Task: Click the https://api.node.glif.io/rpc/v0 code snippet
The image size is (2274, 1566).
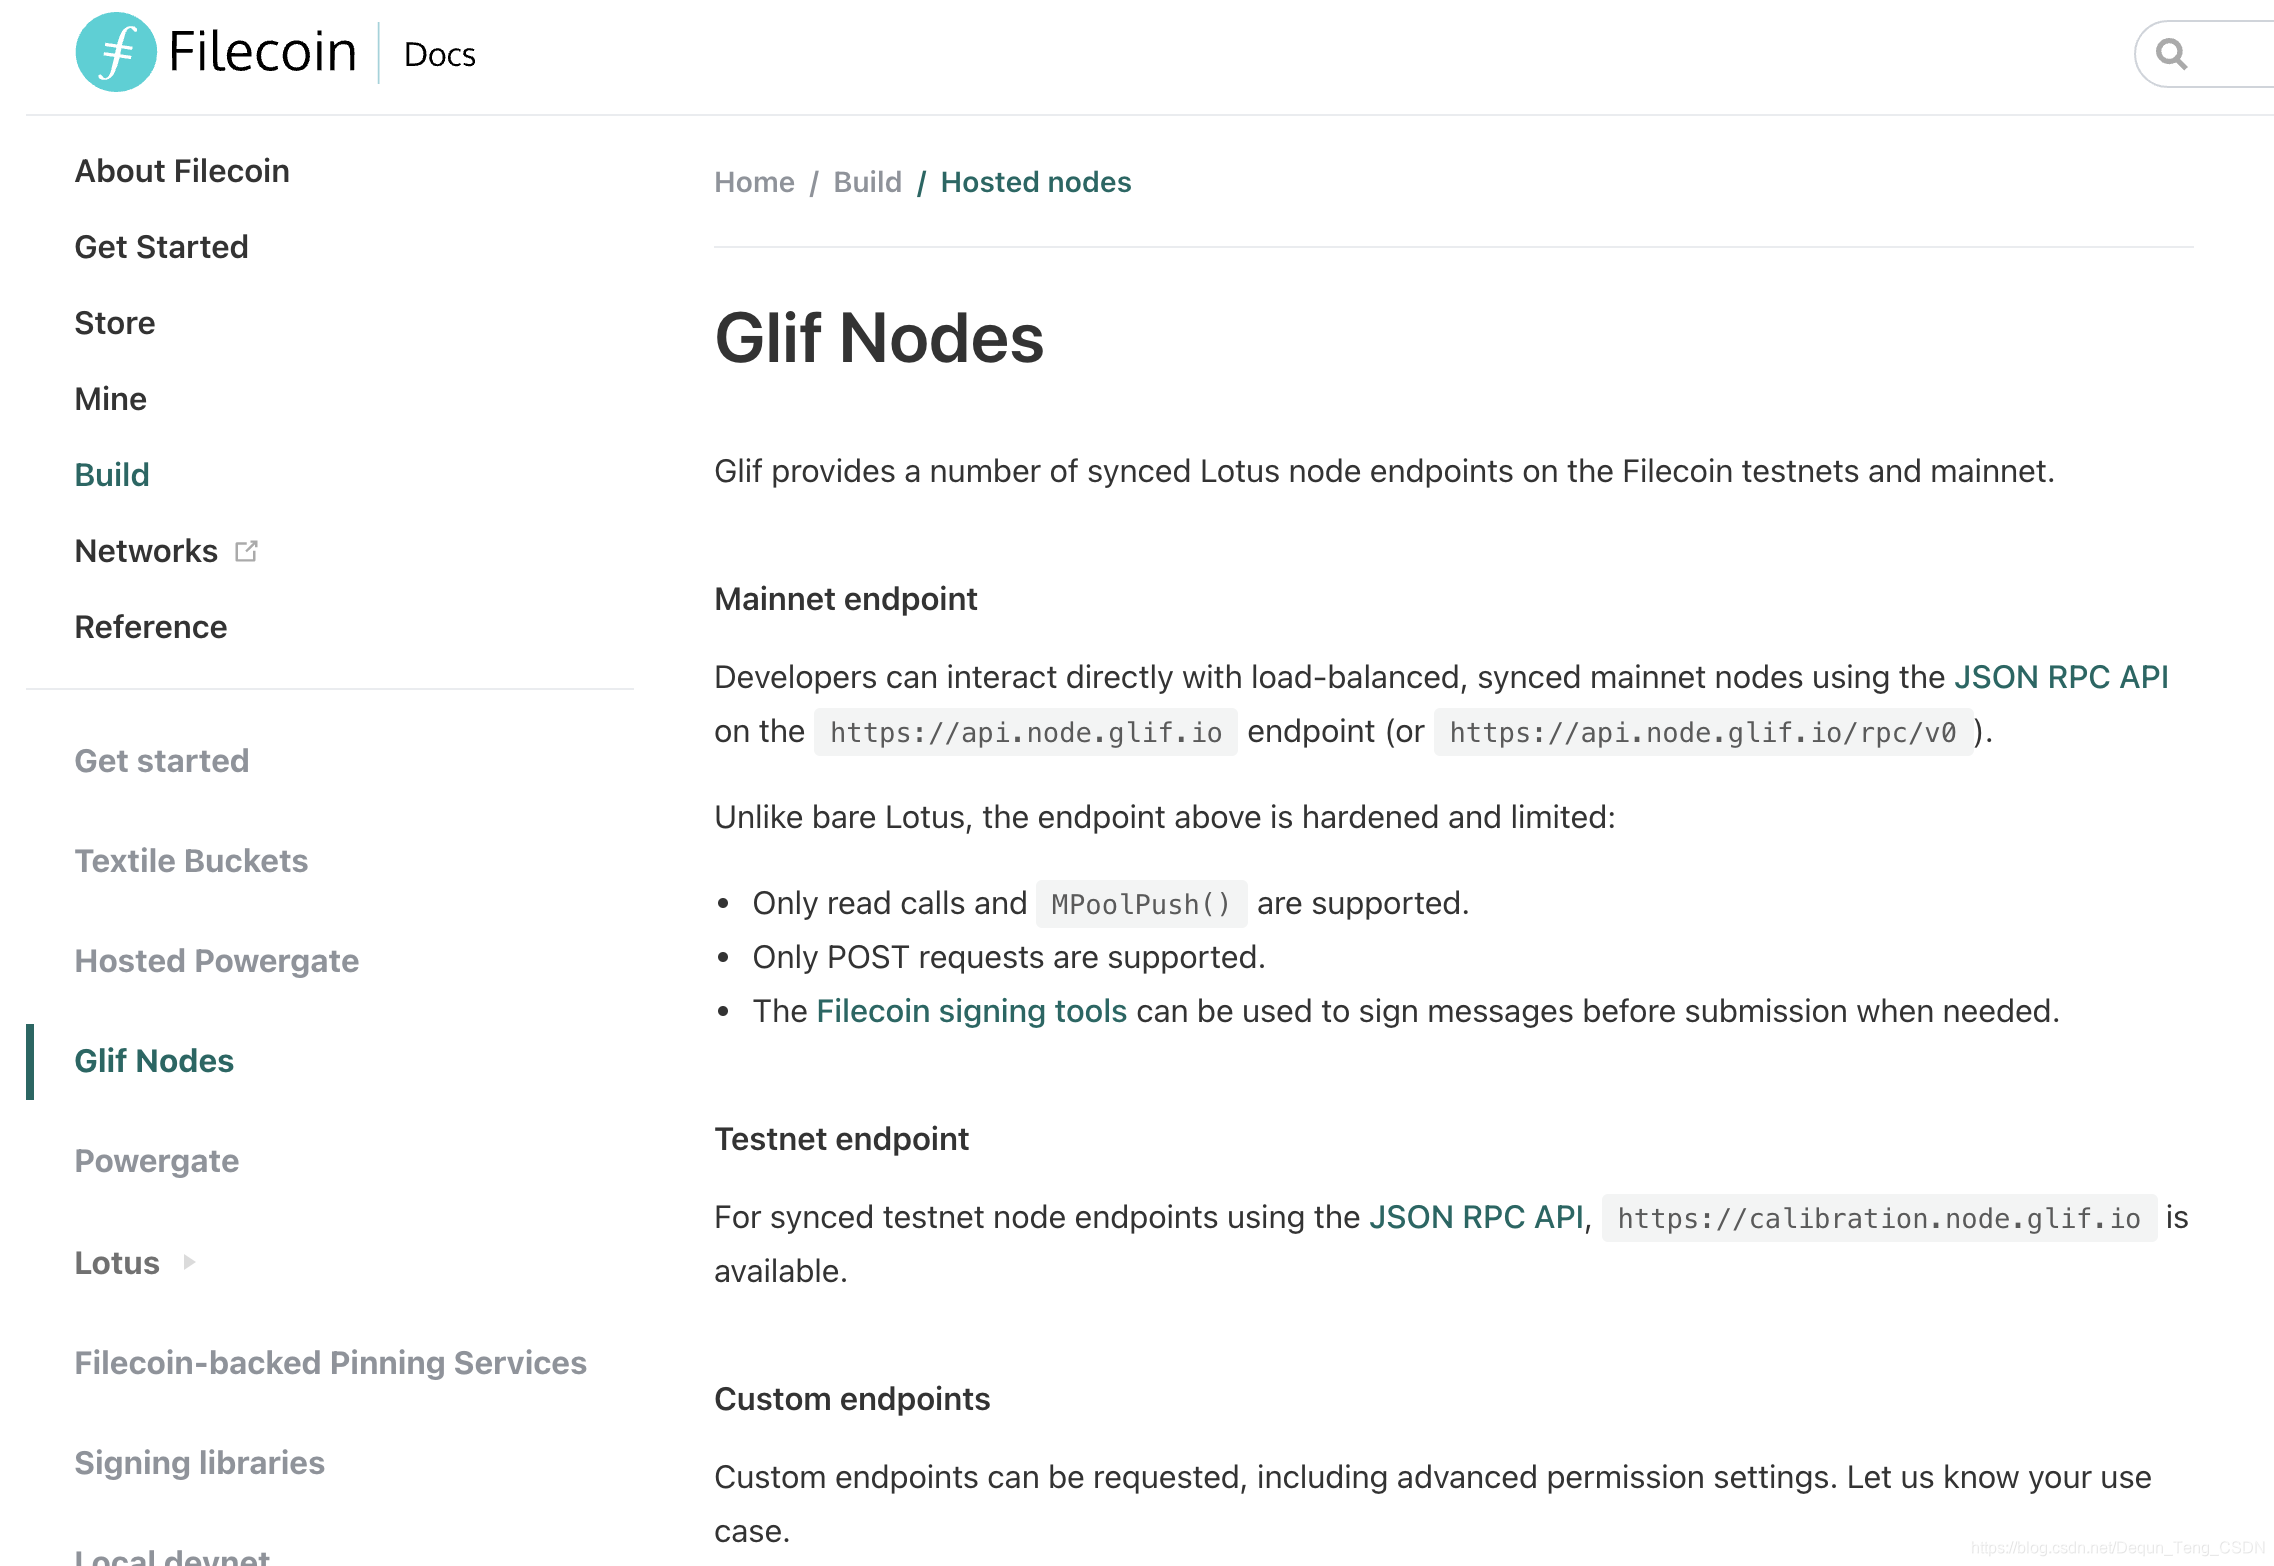Action: (1703, 732)
